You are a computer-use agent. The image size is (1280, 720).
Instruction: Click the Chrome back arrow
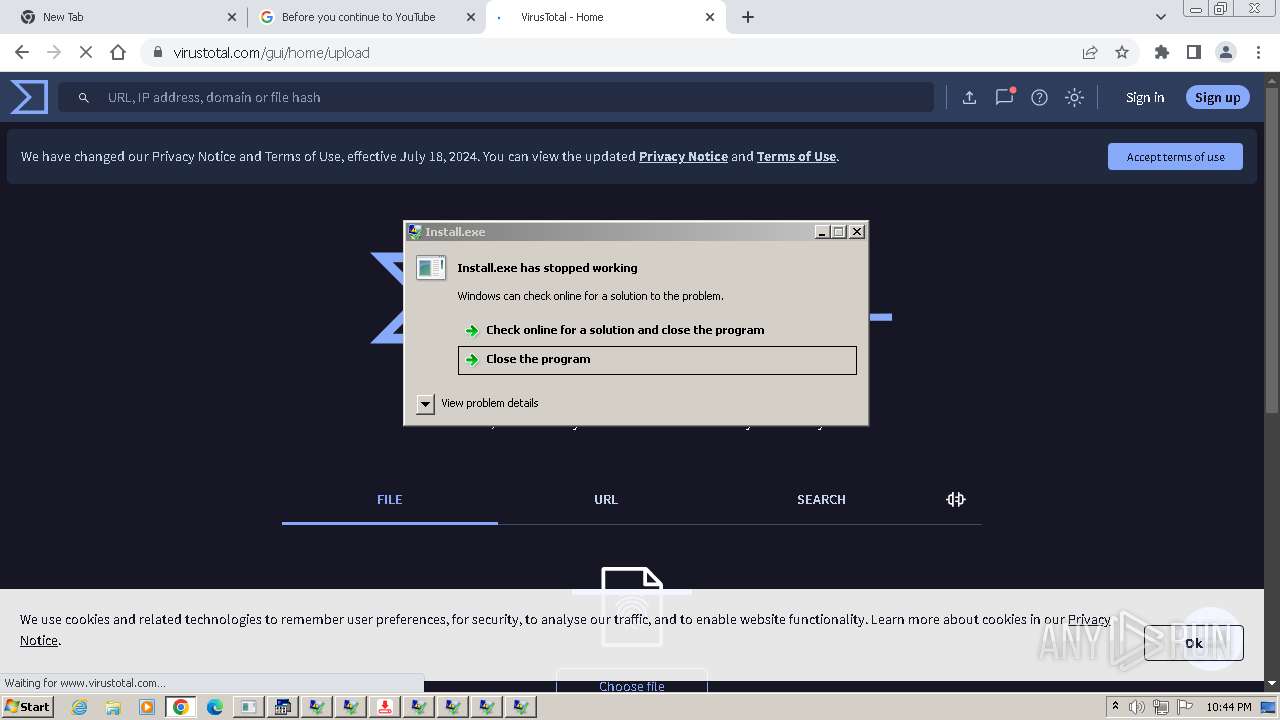pos(22,52)
